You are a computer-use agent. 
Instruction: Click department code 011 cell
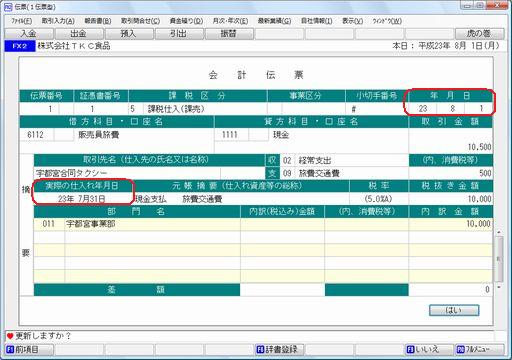click(x=49, y=224)
